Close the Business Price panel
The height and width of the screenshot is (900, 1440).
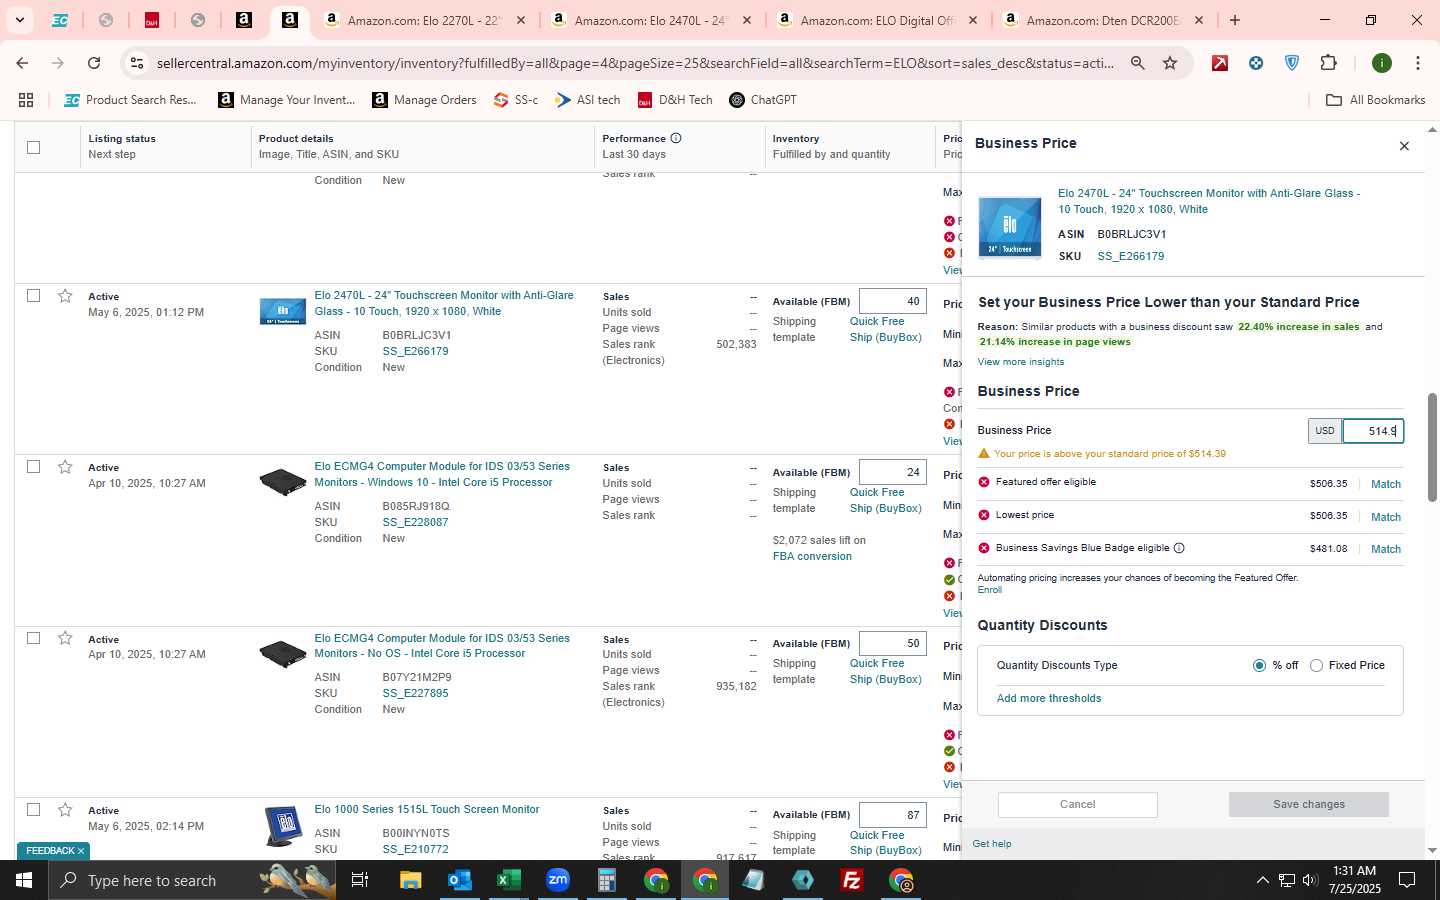pyautogui.click(x=1404, y=146)
